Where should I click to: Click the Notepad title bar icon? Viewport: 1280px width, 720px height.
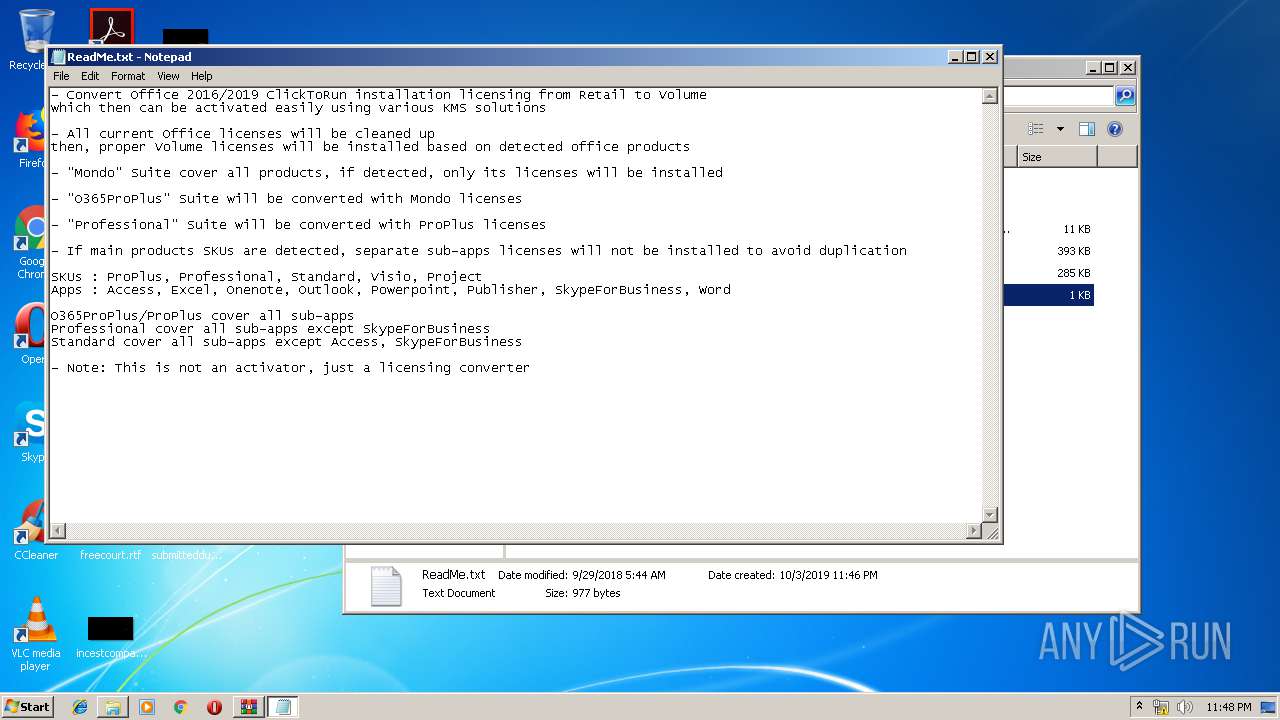tap(58, 57)
